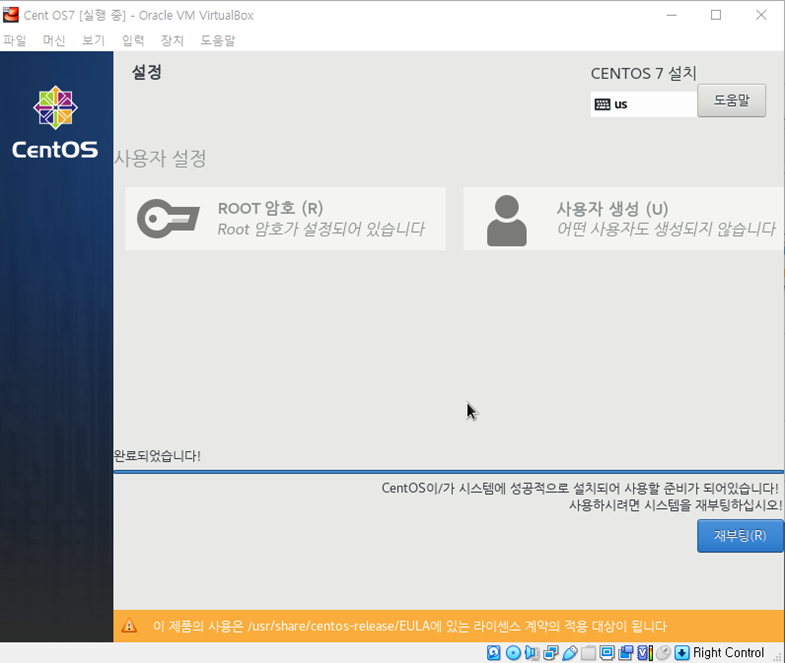Screen dimensions: 785x663
Task: Click the shared folders icon in status bar
Action: coord(588,652)
